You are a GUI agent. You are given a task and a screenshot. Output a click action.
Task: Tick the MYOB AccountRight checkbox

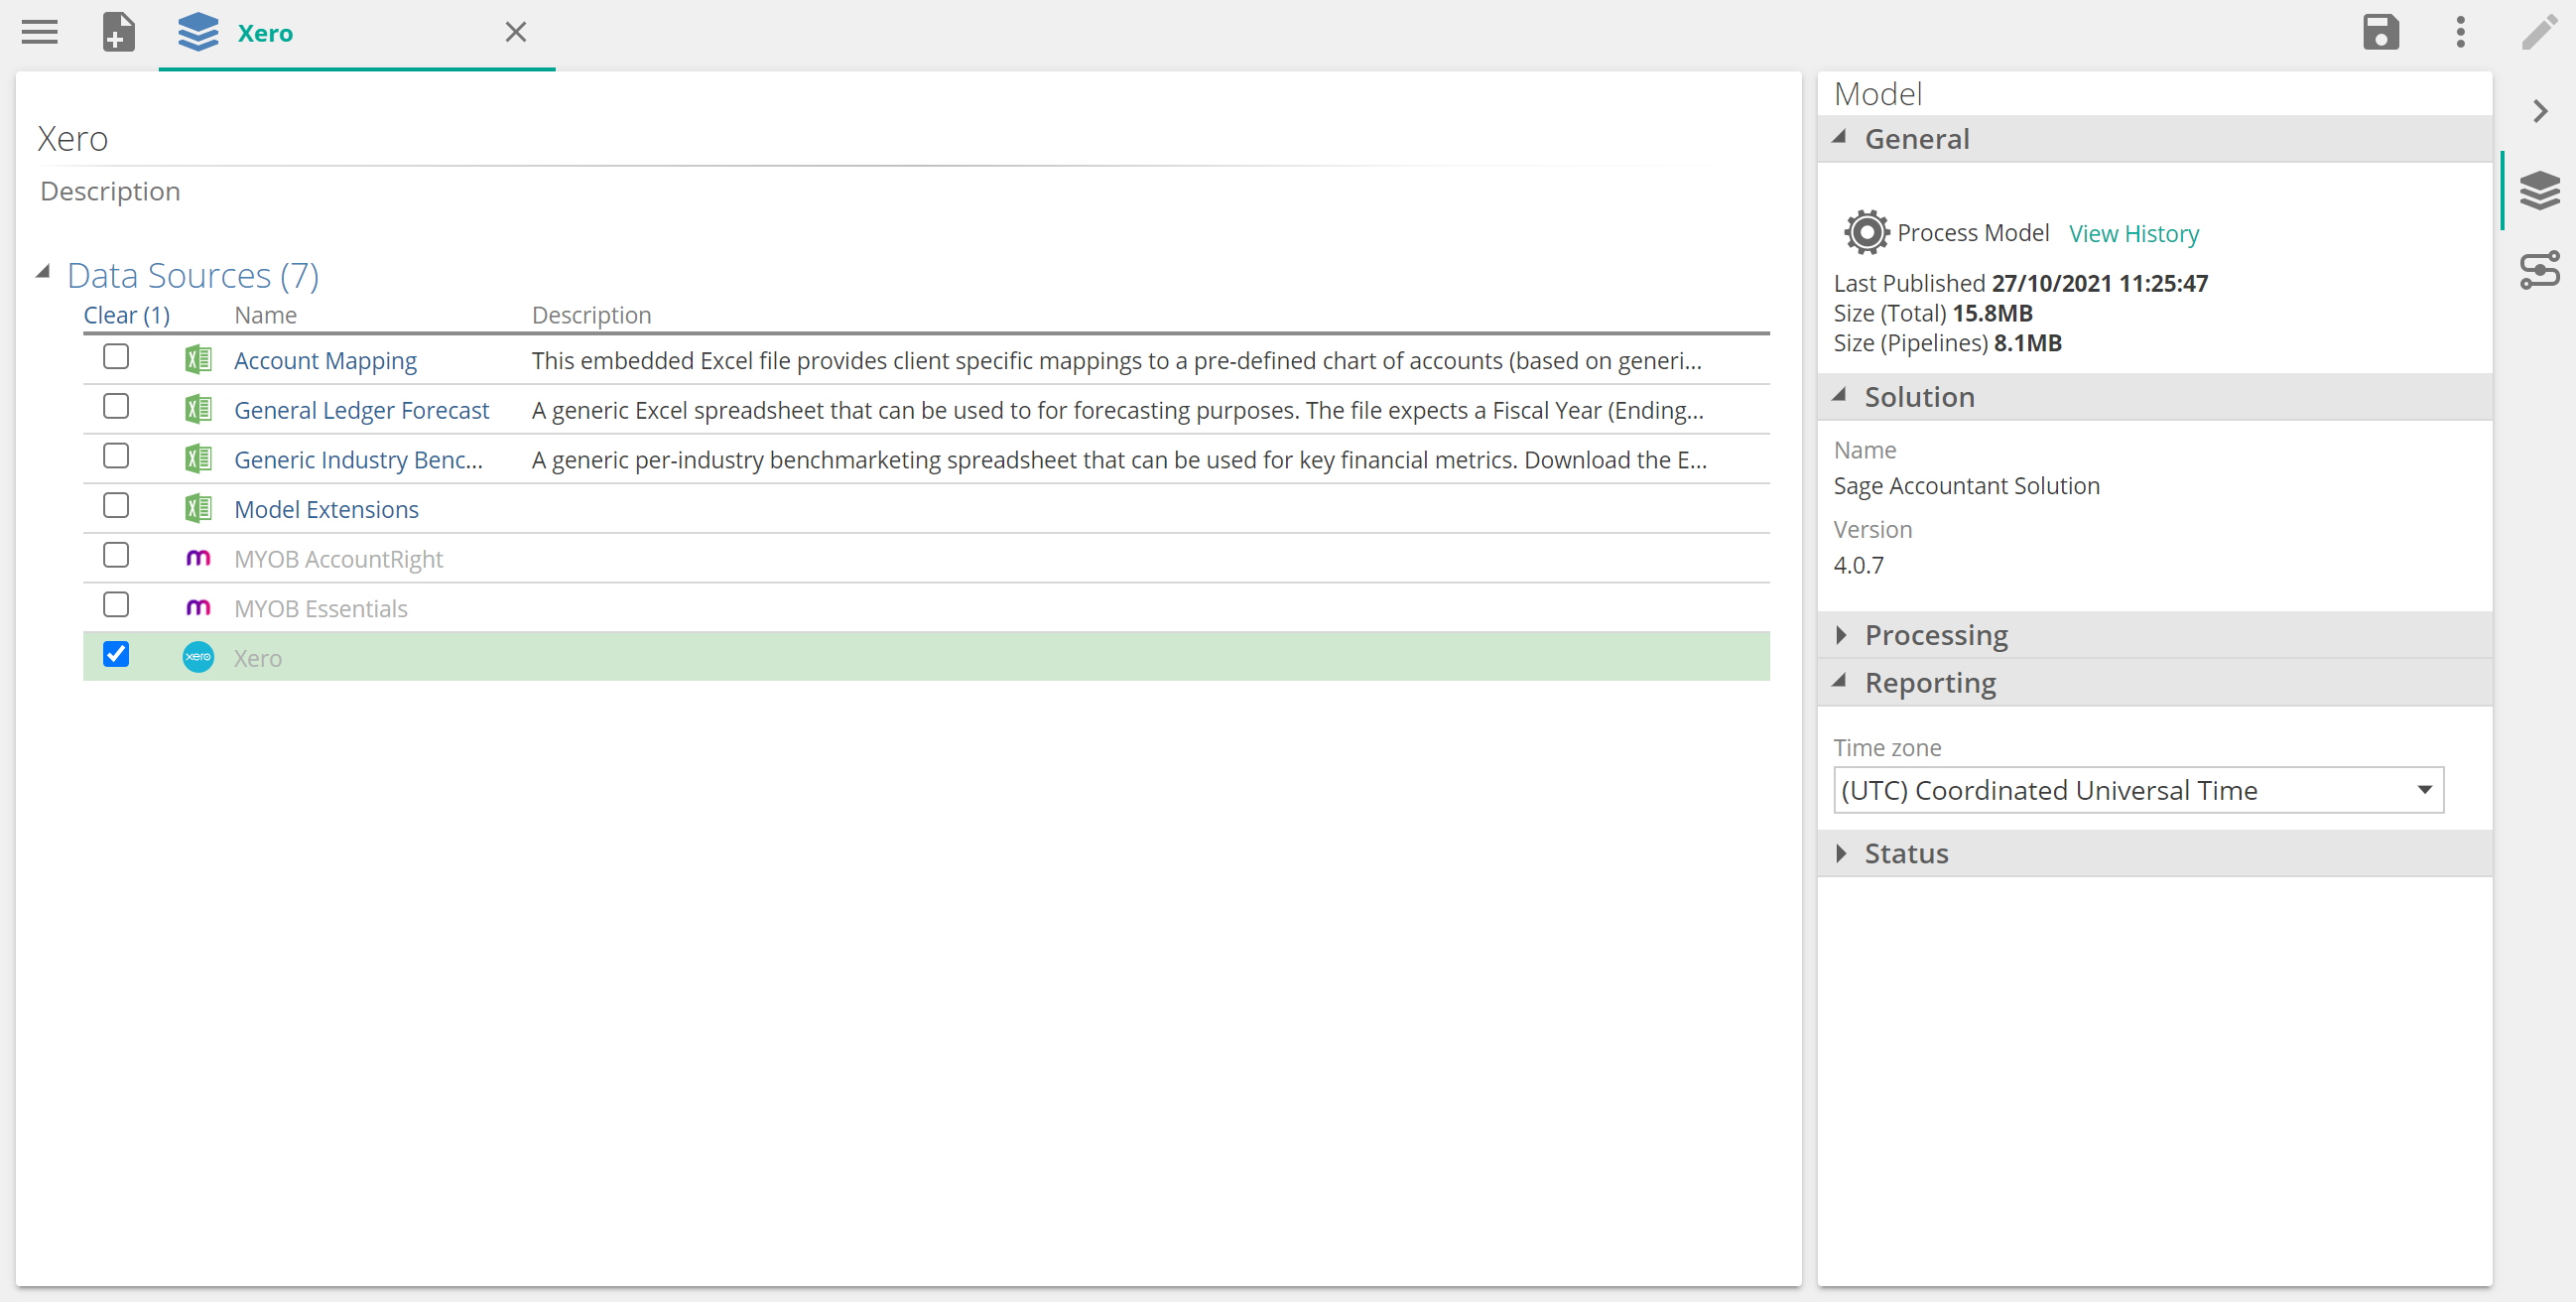[116, 555]
